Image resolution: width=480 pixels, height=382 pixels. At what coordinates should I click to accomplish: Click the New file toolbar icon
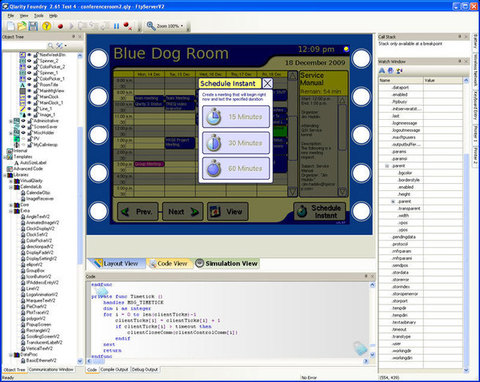pos(11,26)
